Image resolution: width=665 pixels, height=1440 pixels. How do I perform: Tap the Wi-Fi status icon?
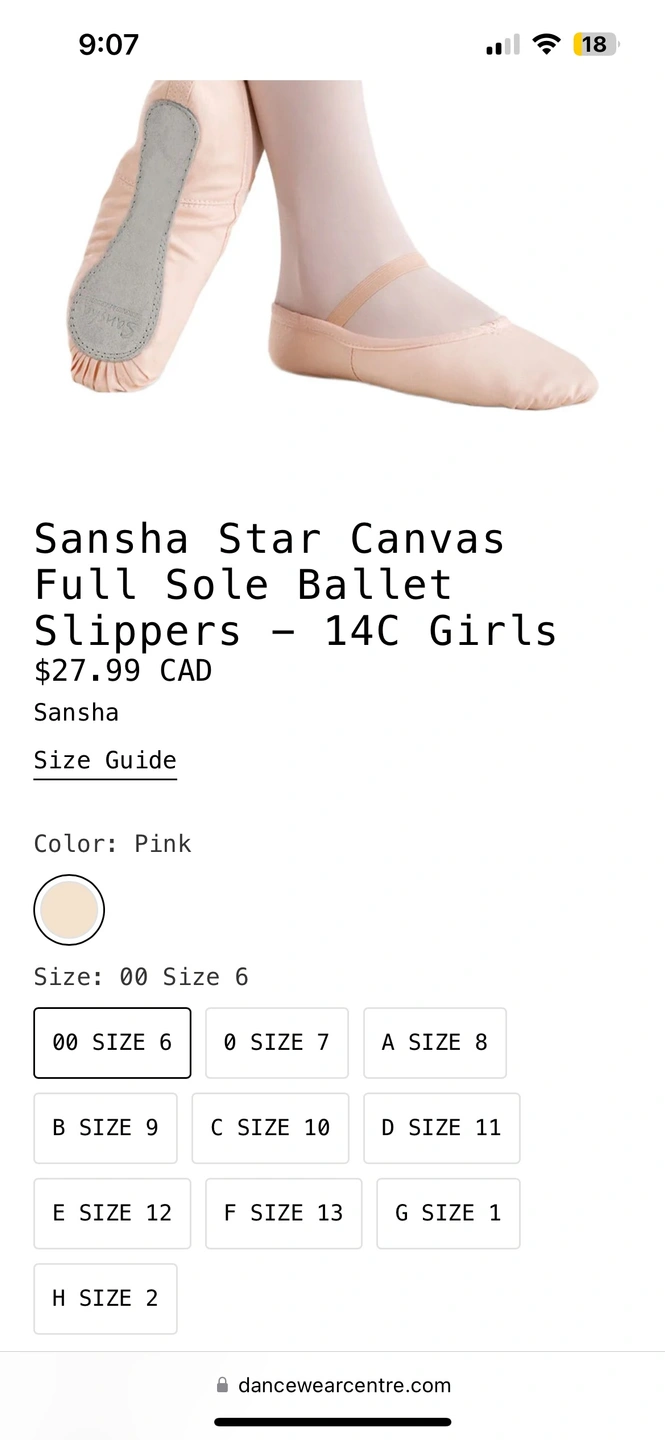tap(546, 45)
